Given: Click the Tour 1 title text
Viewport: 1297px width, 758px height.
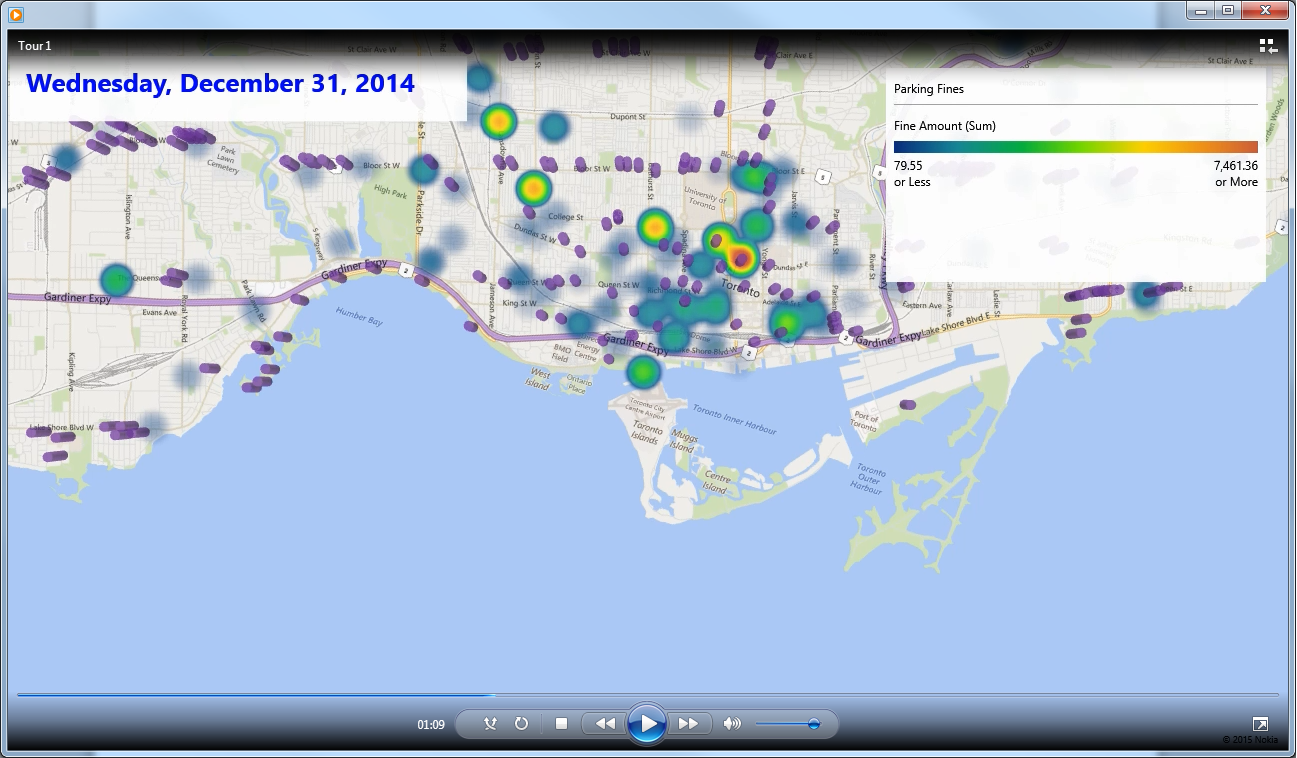Looking at the screenshot, I should 35,45.
